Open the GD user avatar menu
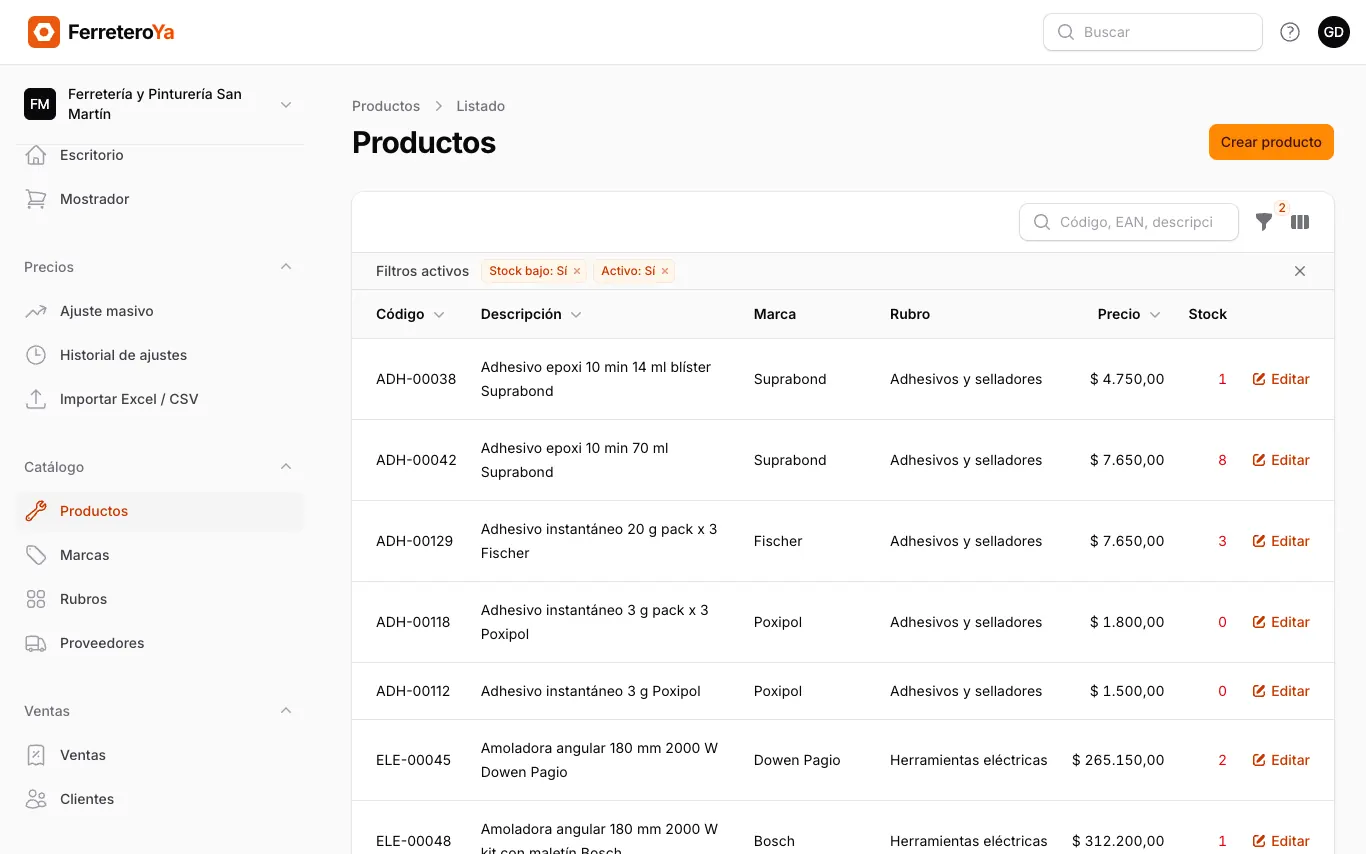Viewport: 1366px width, 854px height. (1334, 32)
